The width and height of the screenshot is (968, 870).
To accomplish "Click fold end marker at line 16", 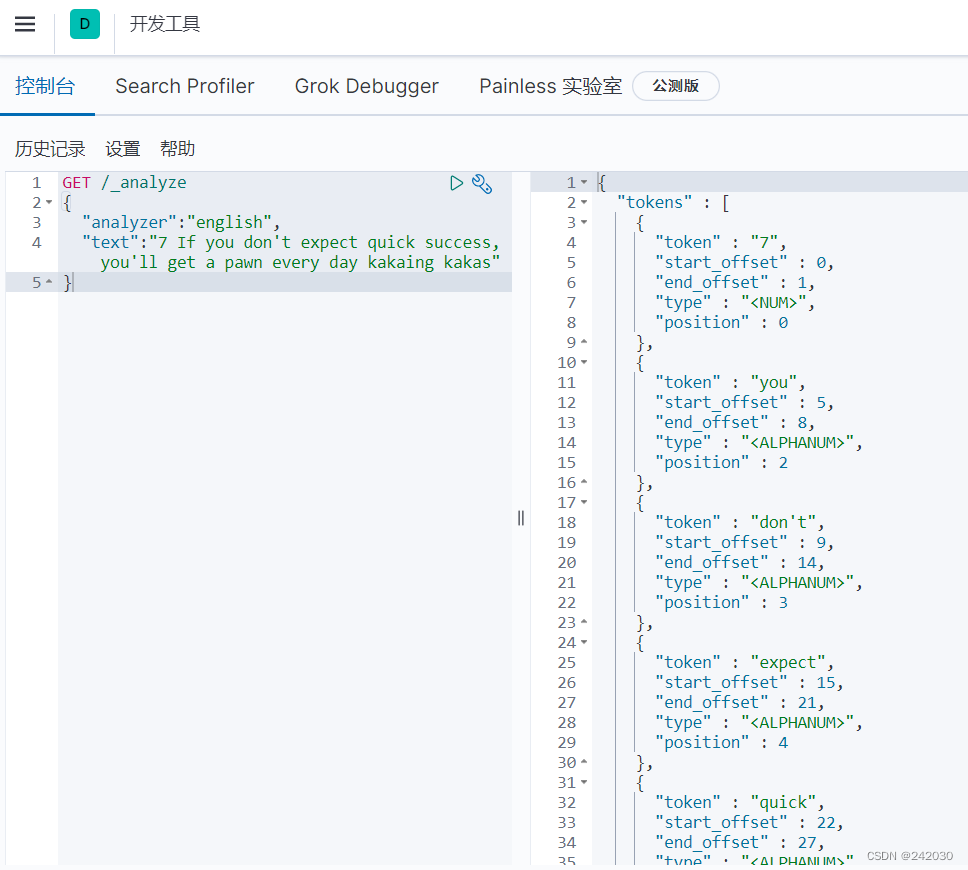I will tap(584, 482).
